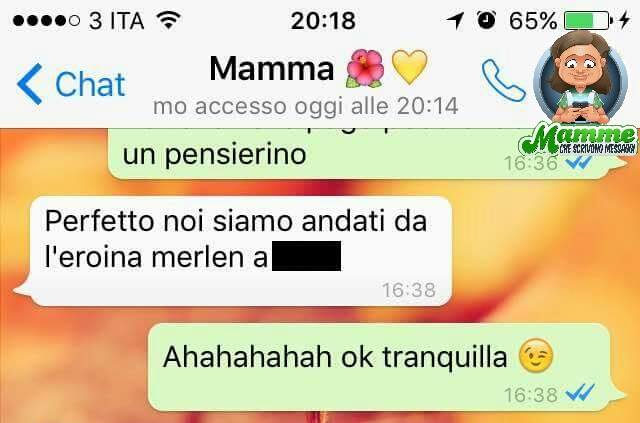
Task: Tap the battery icon in status bar
Action: pyautogui.click(x=588, y=20)
